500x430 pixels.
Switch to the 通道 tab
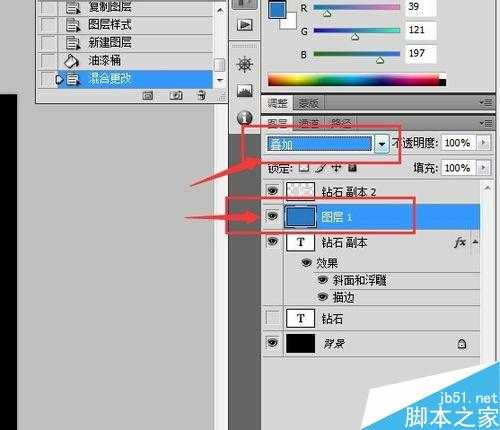coord(309,123)
